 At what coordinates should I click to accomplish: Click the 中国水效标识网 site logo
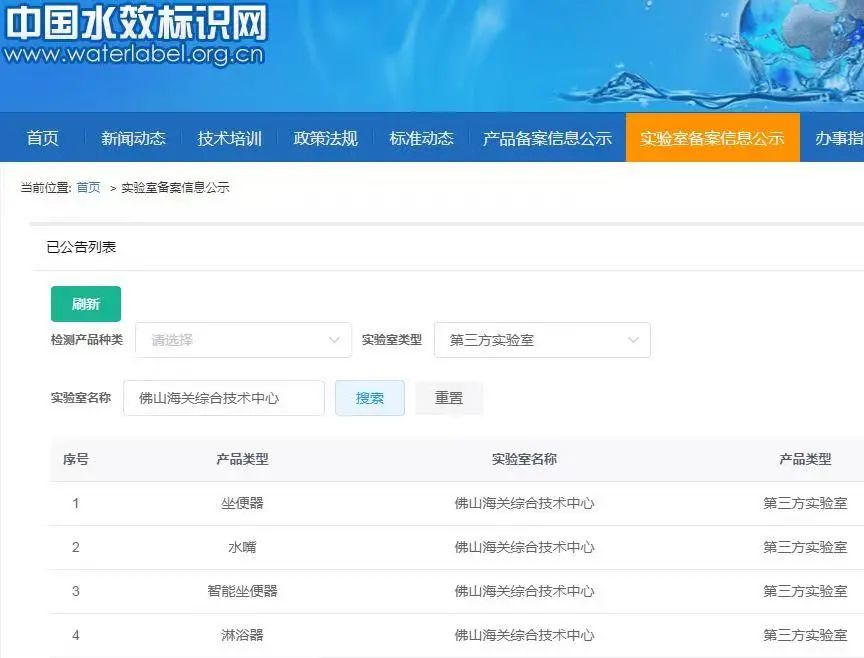coord(136,23)
